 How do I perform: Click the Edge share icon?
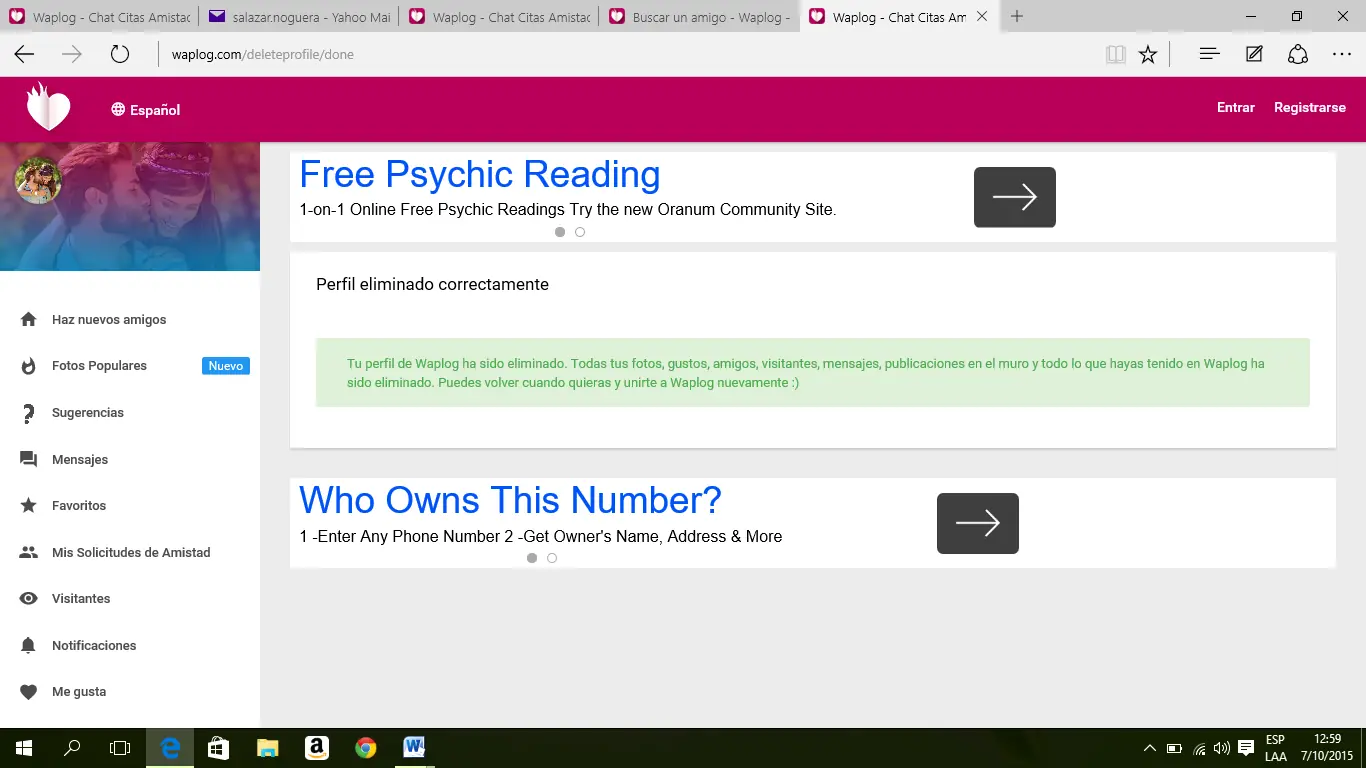pos(1298,55)
